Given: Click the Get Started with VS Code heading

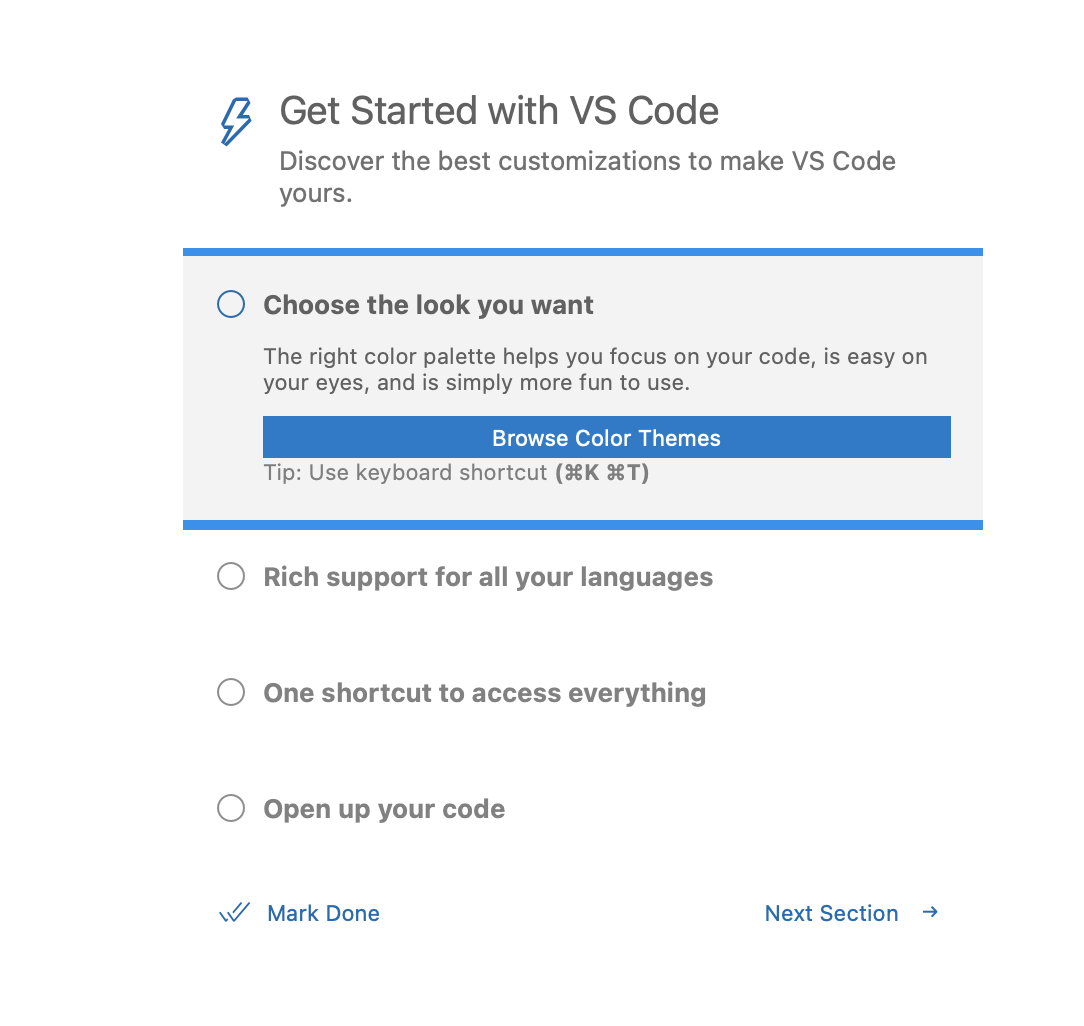Looking at the screenshot, I should [x=499, y=110].
